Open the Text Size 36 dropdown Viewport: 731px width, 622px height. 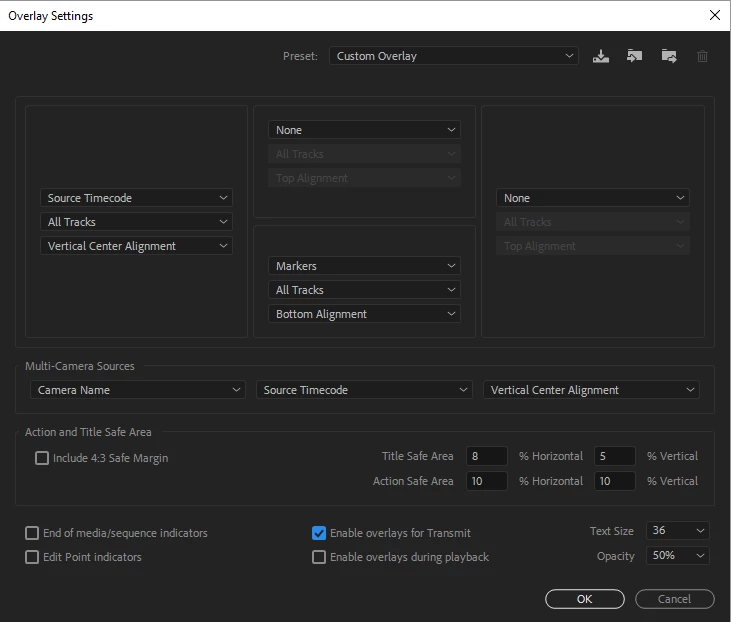[x=677, y=530]
